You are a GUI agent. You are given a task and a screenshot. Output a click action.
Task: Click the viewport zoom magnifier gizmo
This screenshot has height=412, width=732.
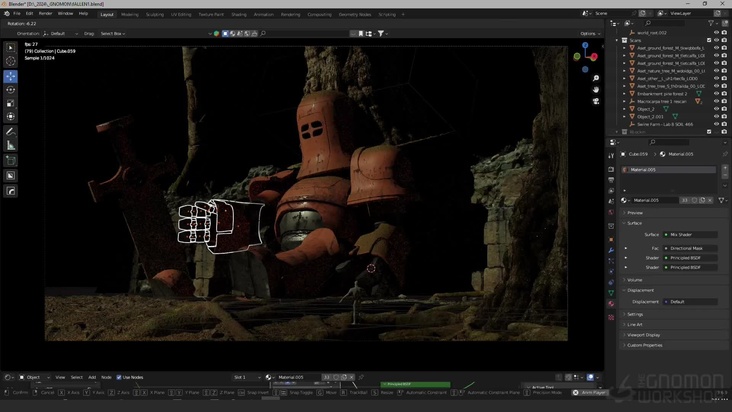coord(596,78)
